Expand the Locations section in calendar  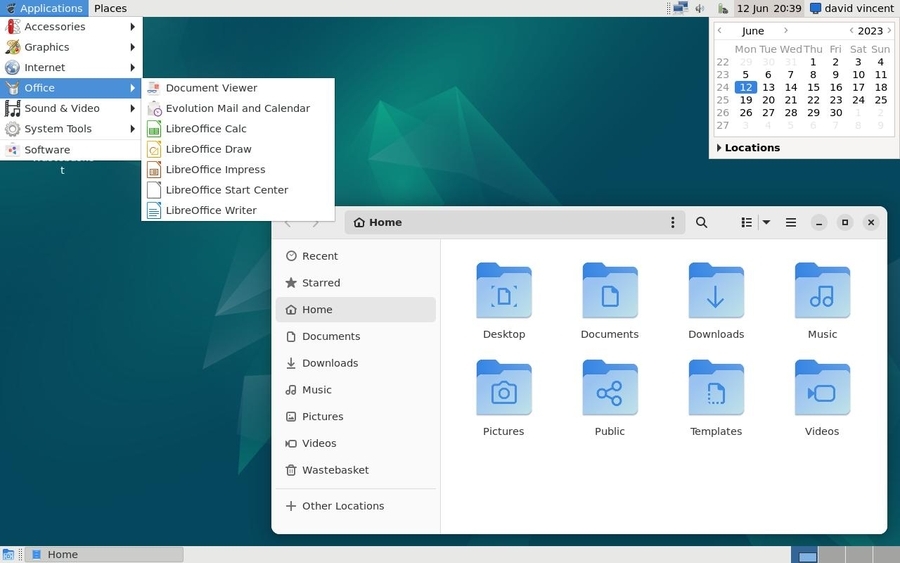pos(748,147)
